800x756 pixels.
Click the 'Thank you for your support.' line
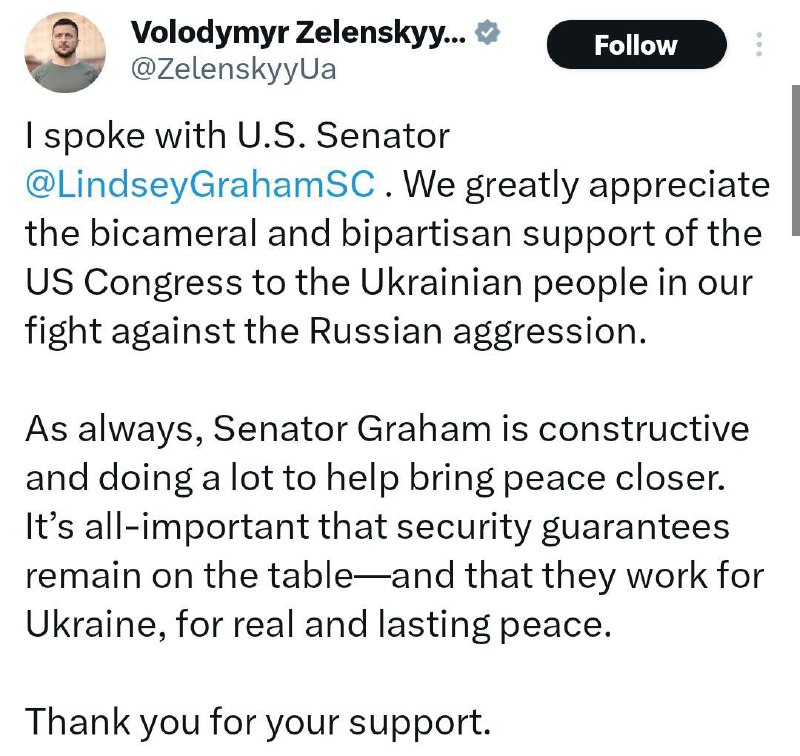tap(258, 722)
